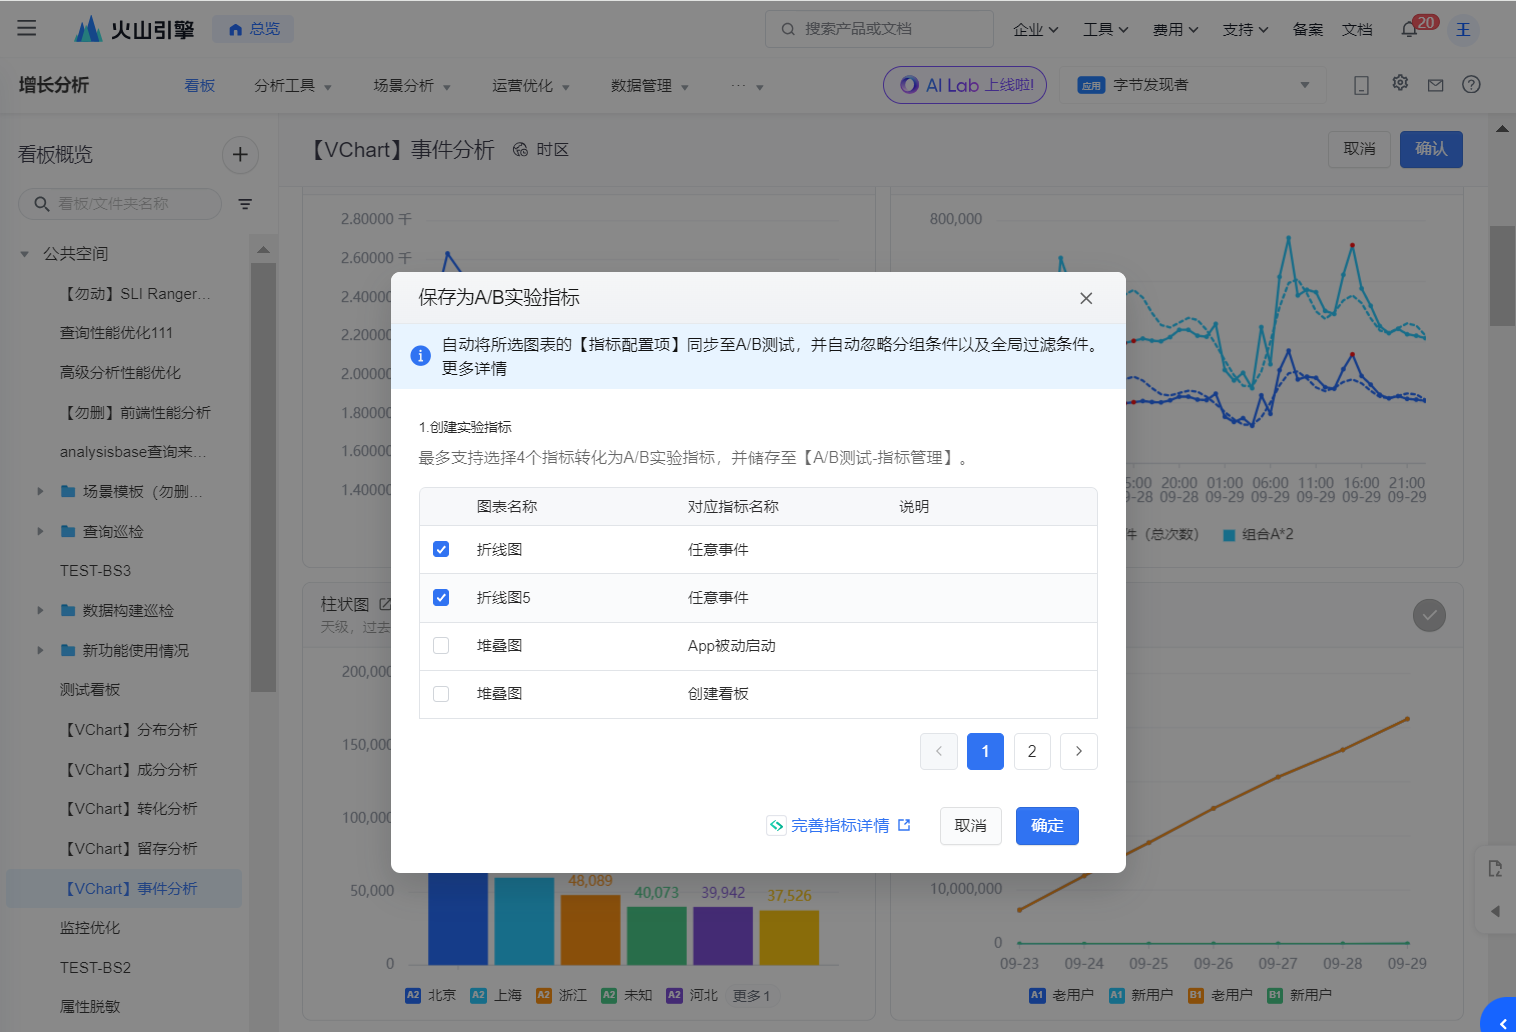Screen dimensions: 1516x1032
Task: Toggle the 北京 legend swatch
Action: coord(413,995)
